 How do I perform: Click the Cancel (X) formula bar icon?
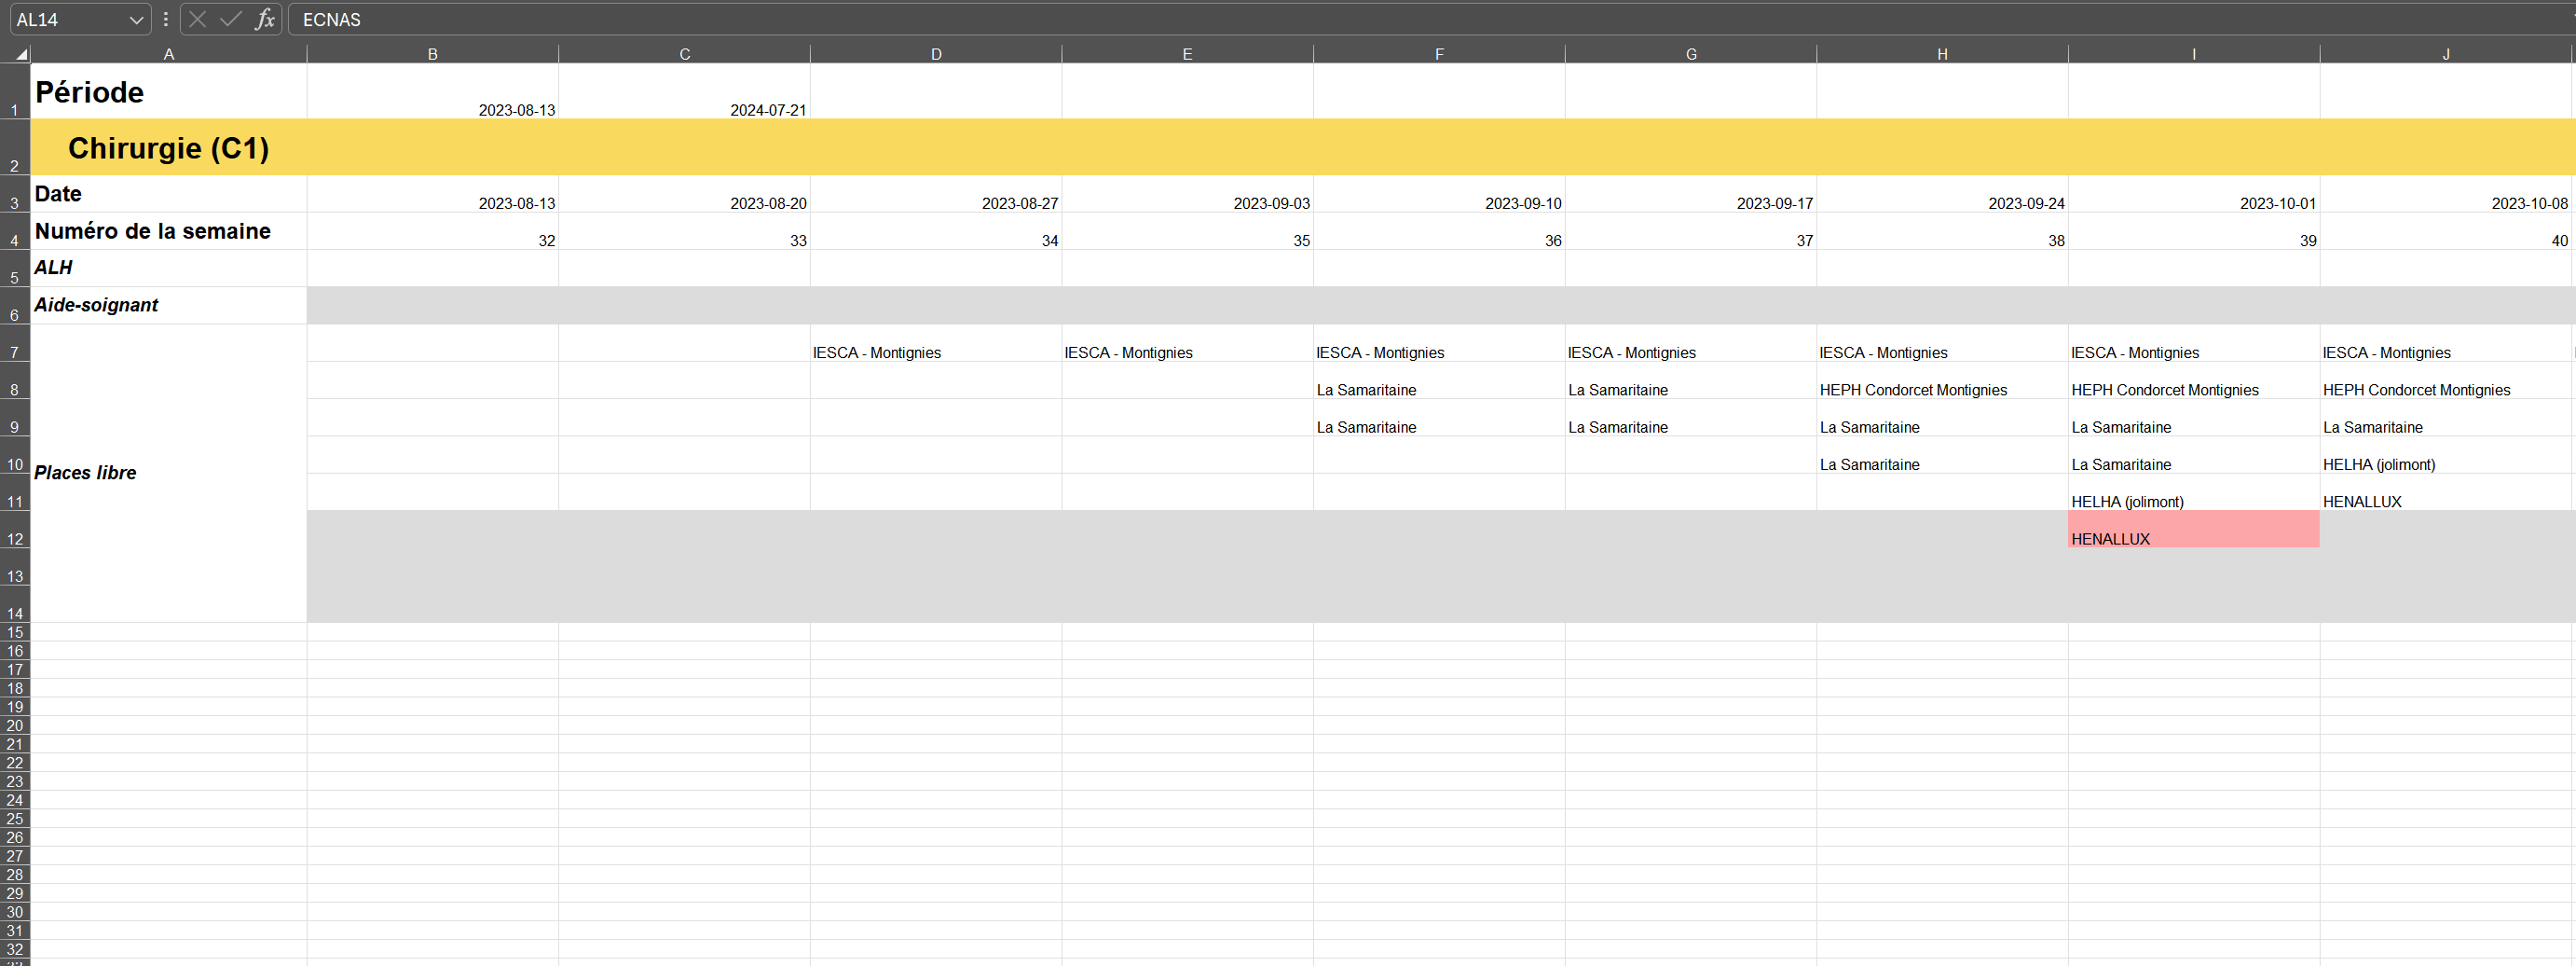(197, 19)
